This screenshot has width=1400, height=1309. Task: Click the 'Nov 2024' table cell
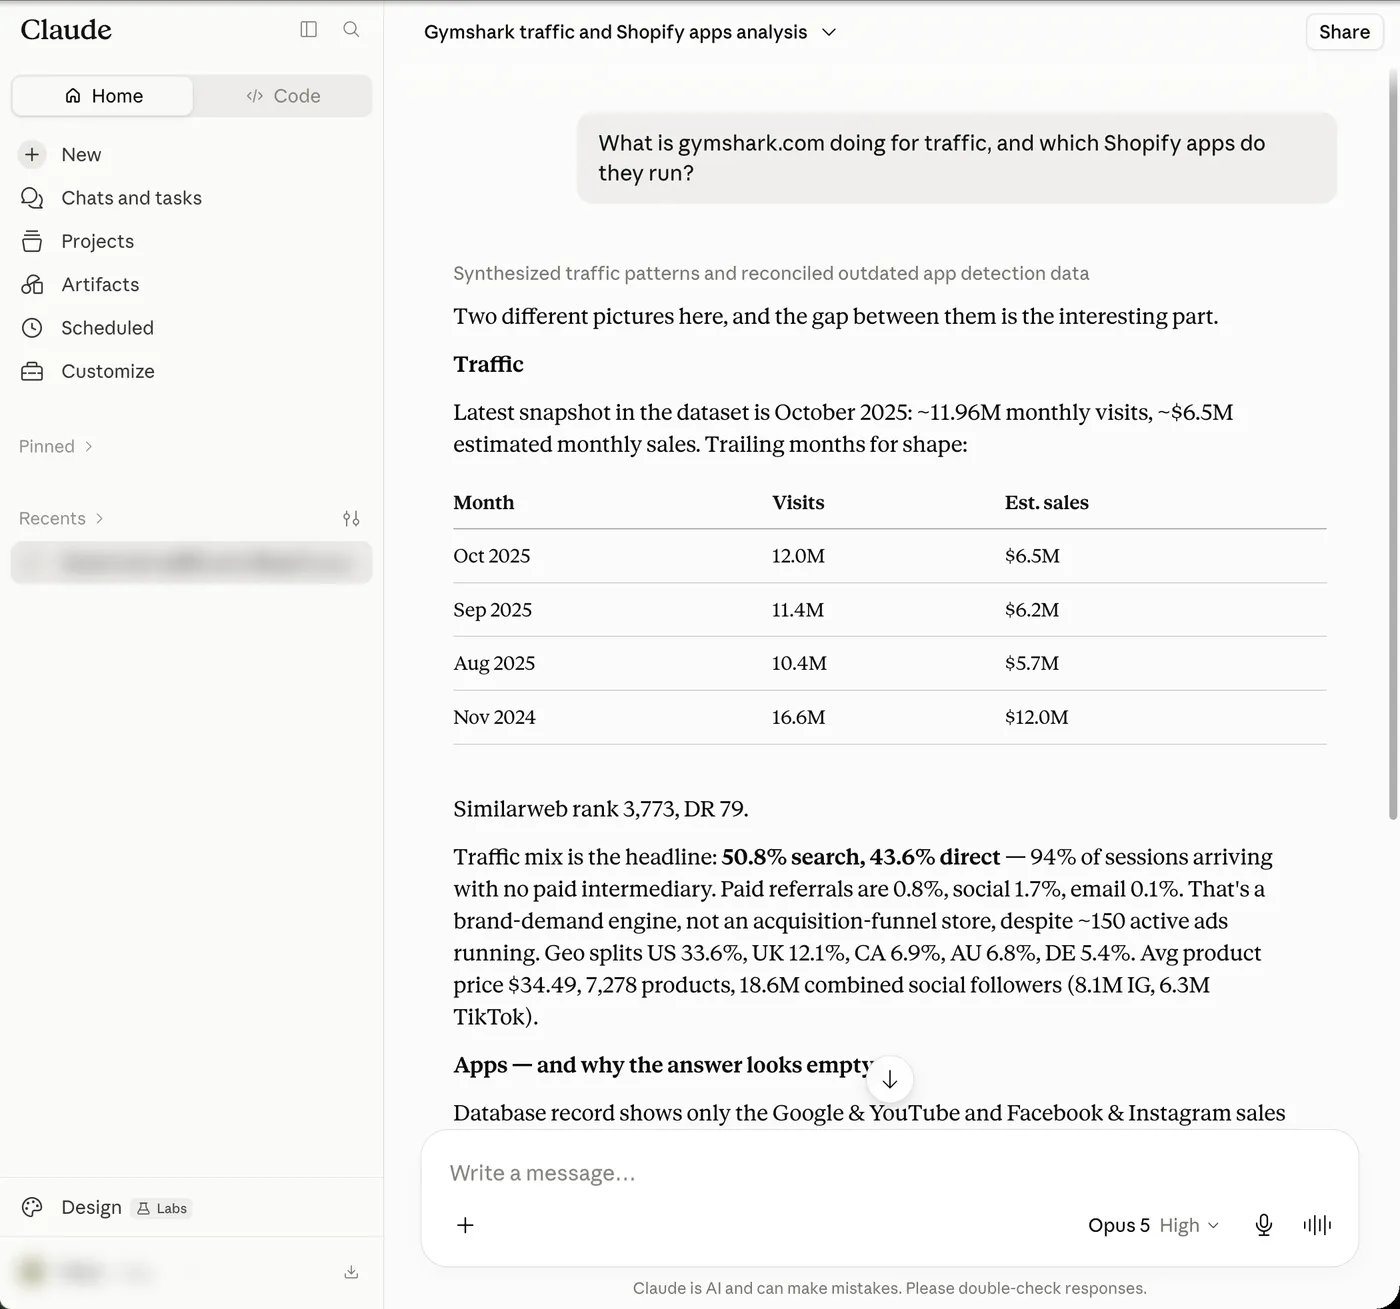pos(494,717)
